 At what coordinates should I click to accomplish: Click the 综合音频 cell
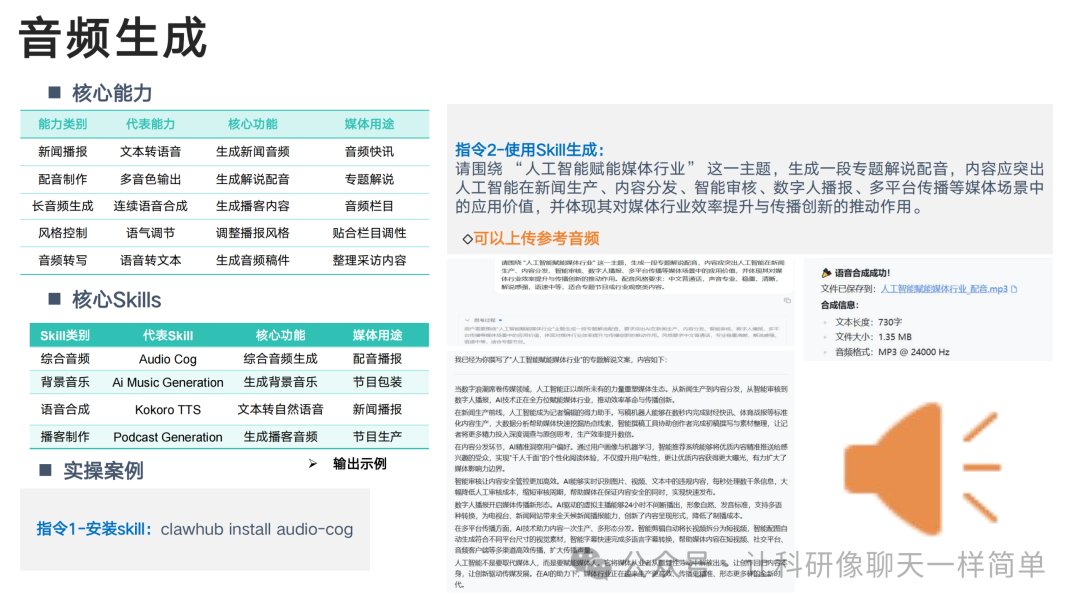[65, 359]
